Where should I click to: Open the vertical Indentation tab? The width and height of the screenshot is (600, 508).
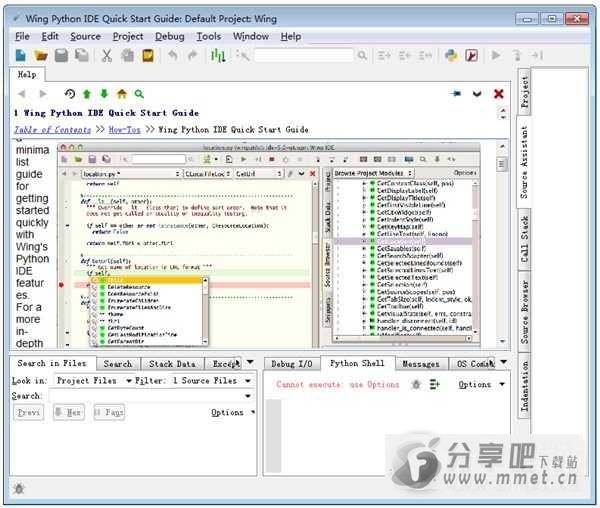click(524, 386)
